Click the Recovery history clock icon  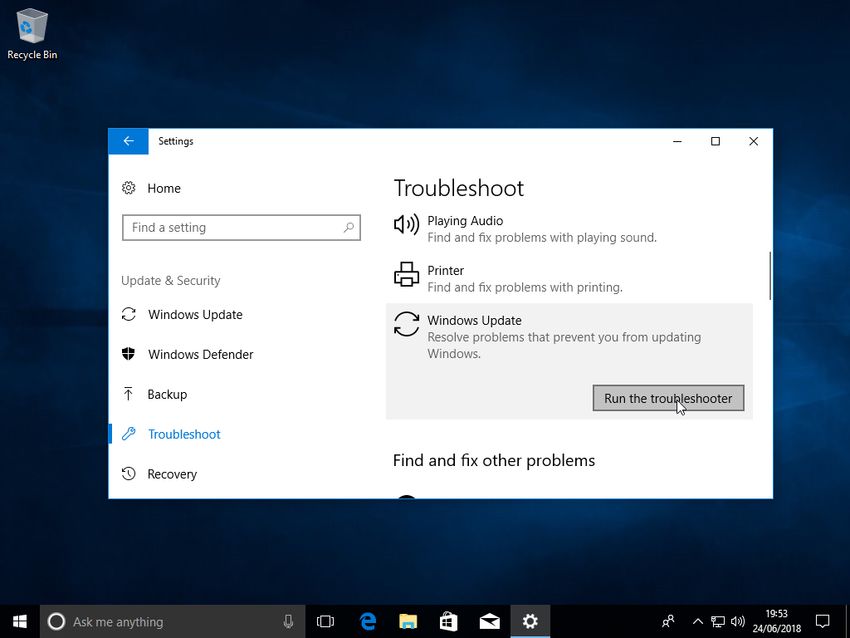(128, 474)
